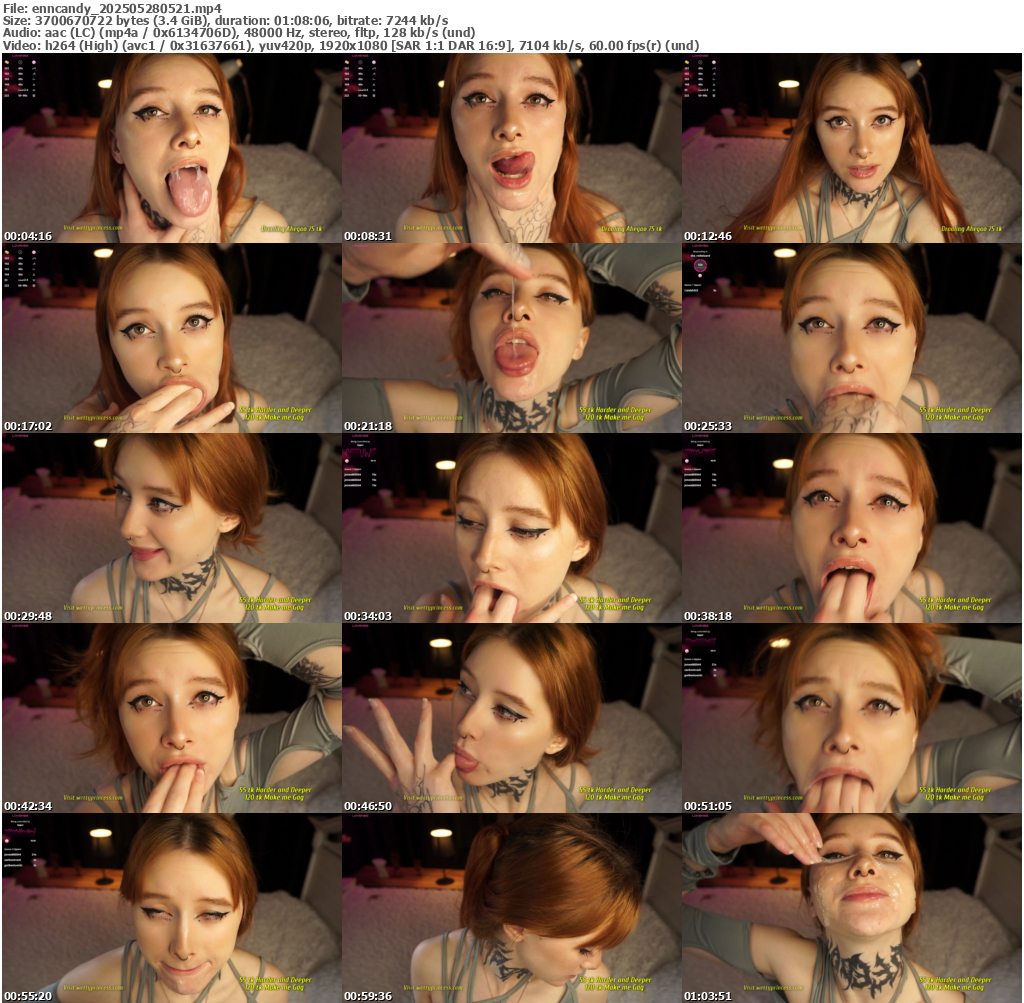Select the frame stamped 00:59:36
This screenshot has height=1003, width=1024.
(x=511, y=908)
